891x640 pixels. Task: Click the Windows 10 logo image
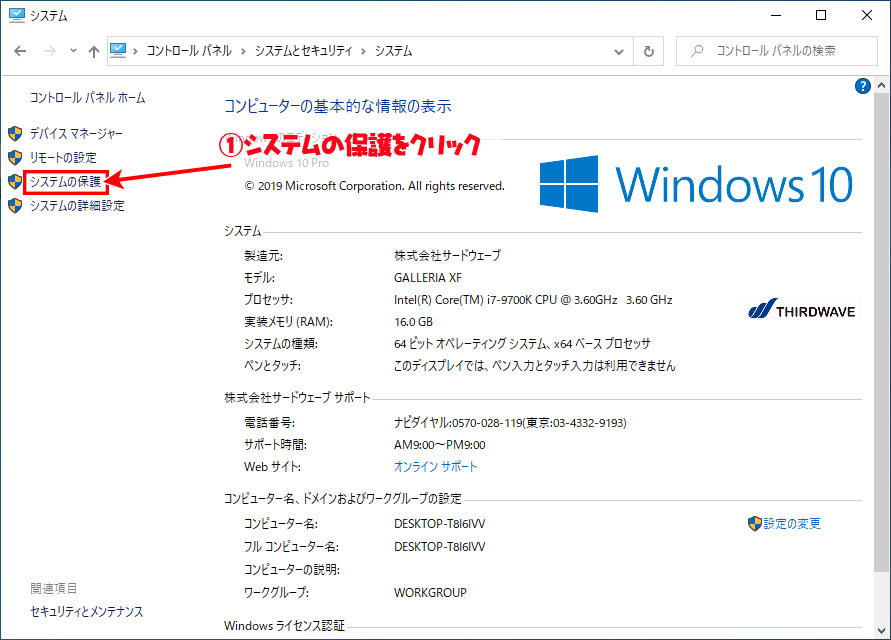tap(696, 184)
